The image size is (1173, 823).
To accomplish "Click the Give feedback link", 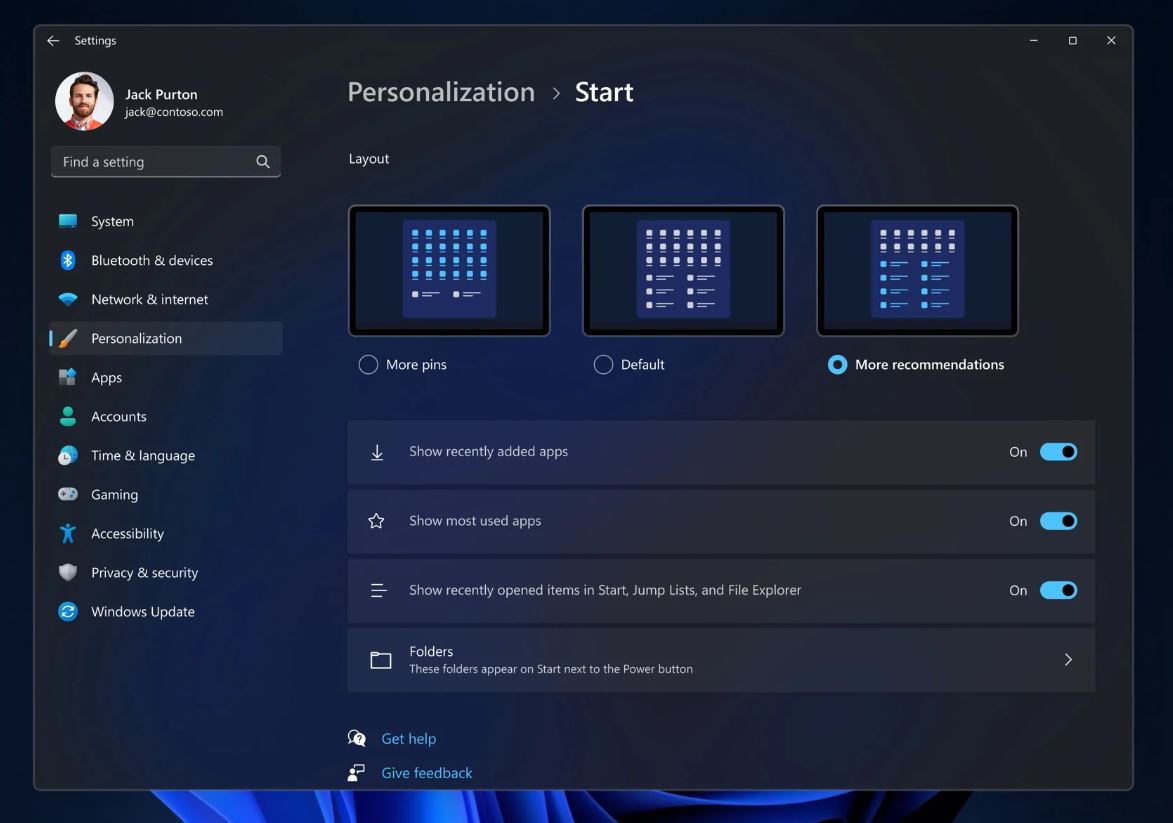I will click(x=427, y=773).
